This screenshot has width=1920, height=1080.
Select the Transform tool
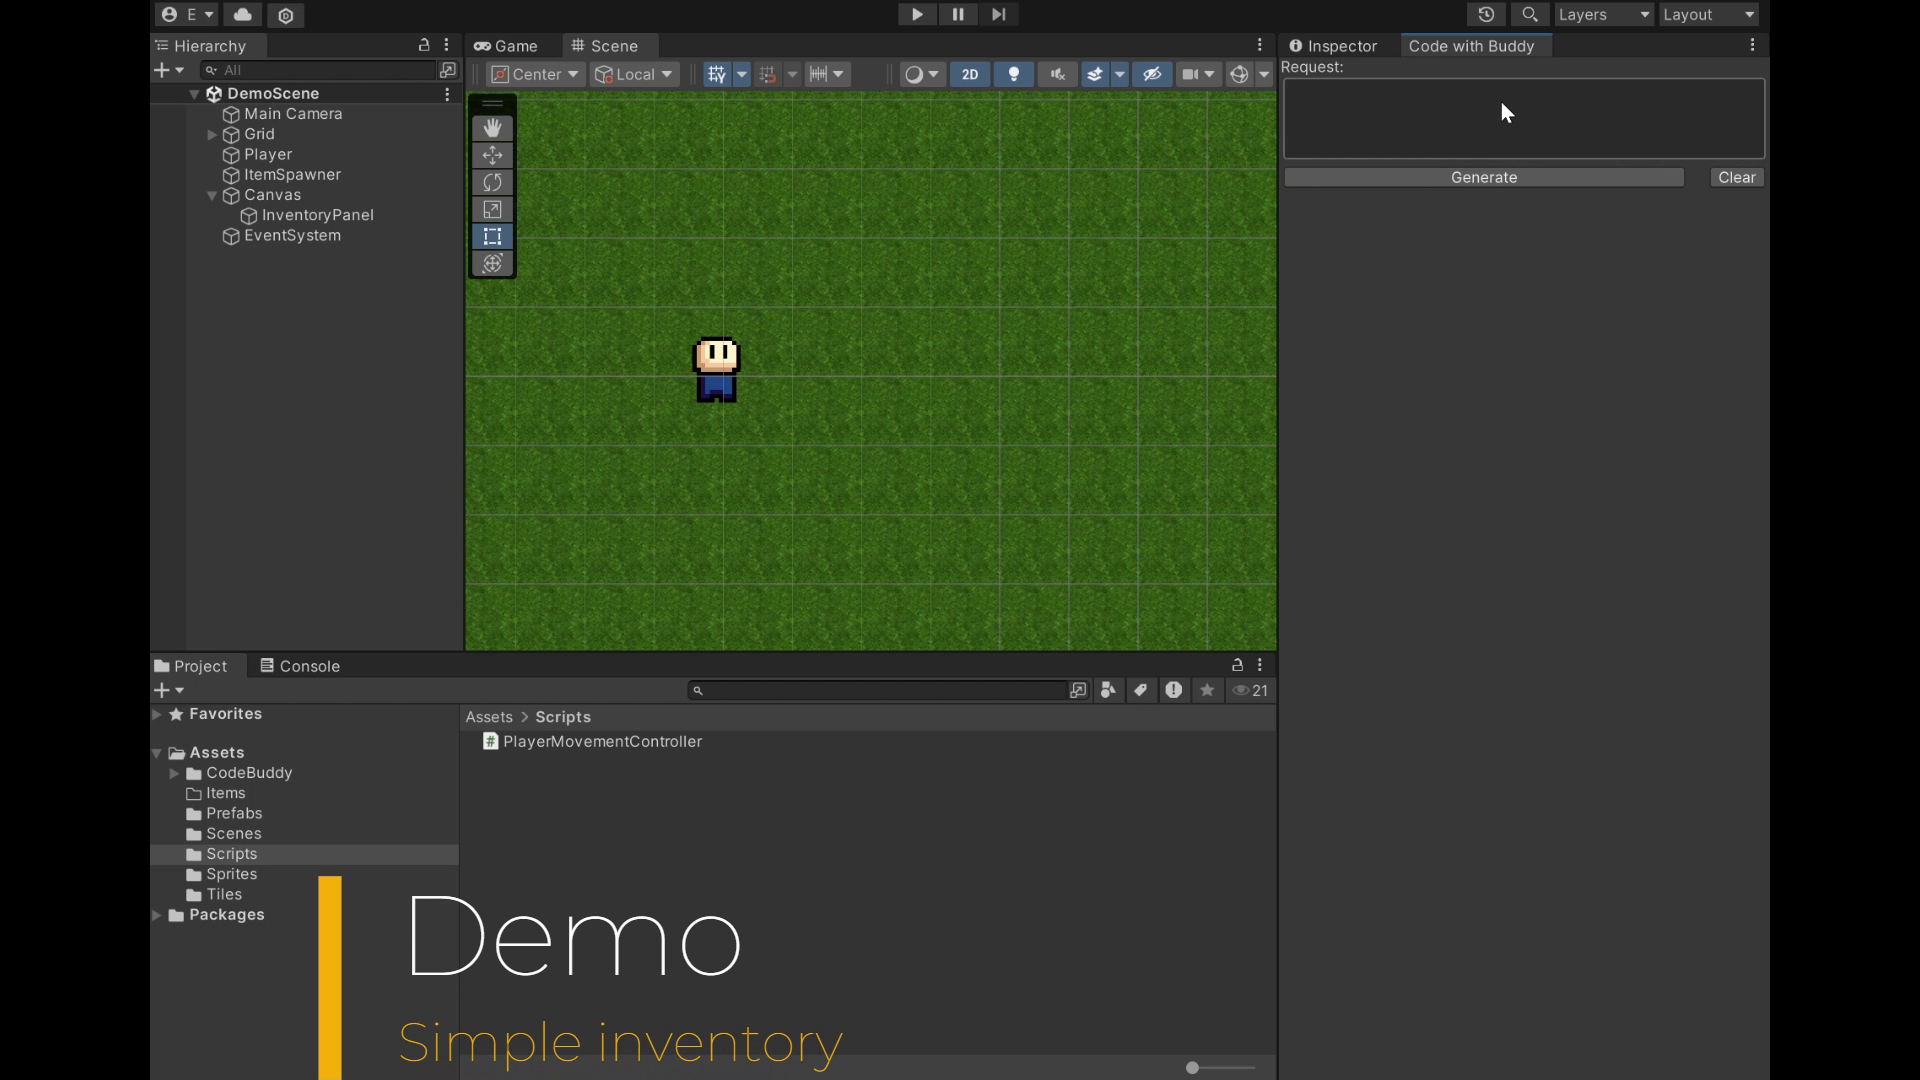tap(492, 263)
